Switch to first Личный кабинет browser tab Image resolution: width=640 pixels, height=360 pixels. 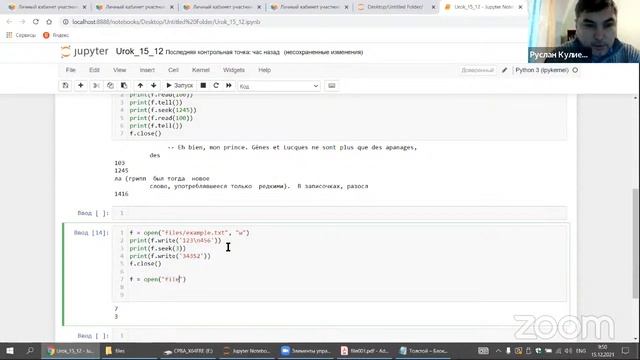pyautogui.click(x=47, y=7)
